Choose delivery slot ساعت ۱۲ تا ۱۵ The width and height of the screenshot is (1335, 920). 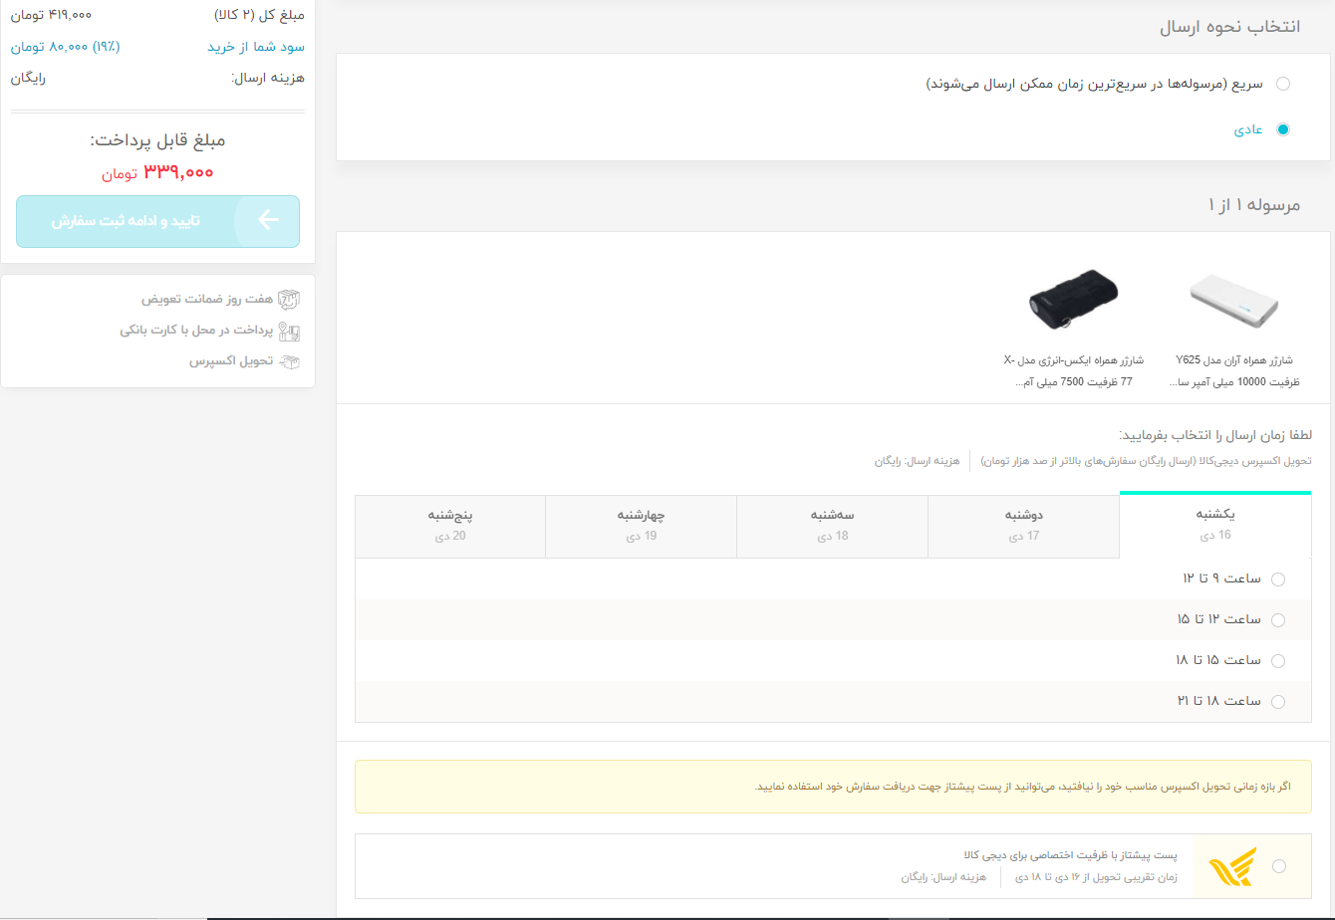click(1277, 620)
